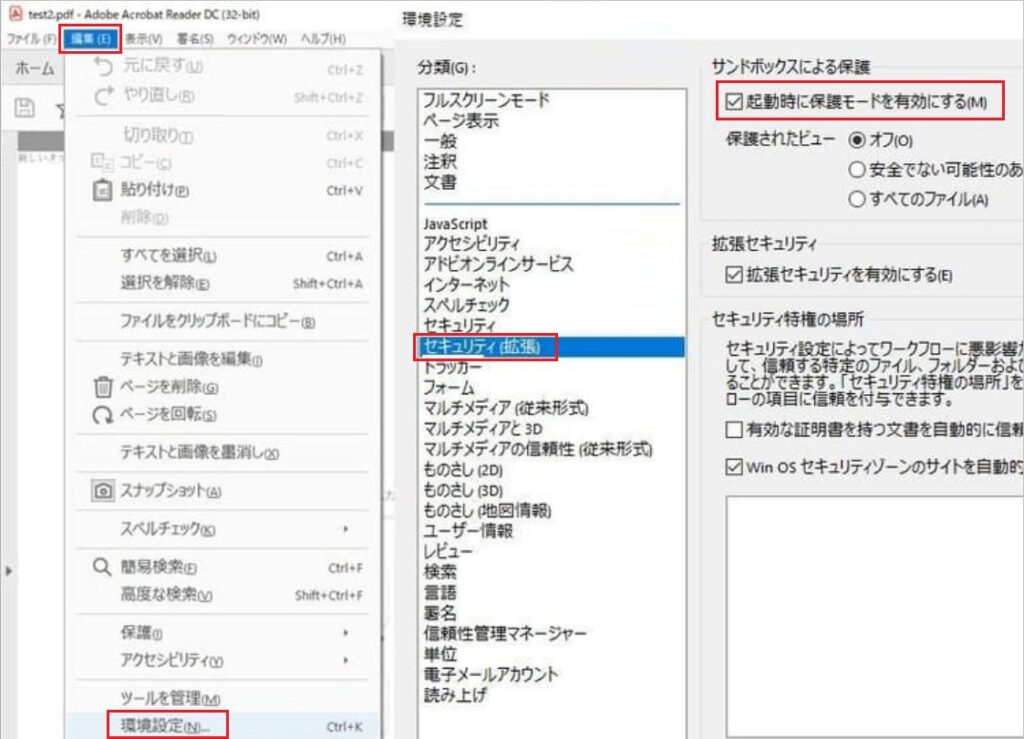
Task: Choose 環境設定 in Edit menu
Action: coord(222,726)
